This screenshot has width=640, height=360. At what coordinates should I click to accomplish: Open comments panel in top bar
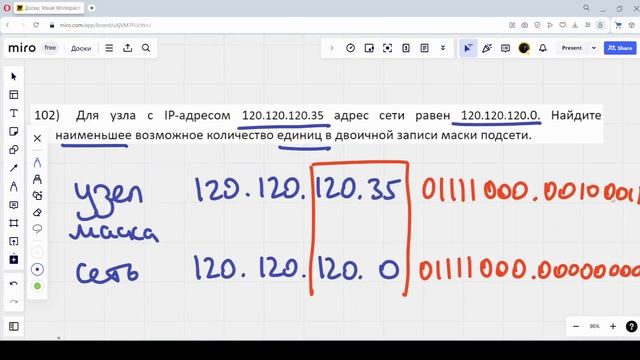[505, 48]
